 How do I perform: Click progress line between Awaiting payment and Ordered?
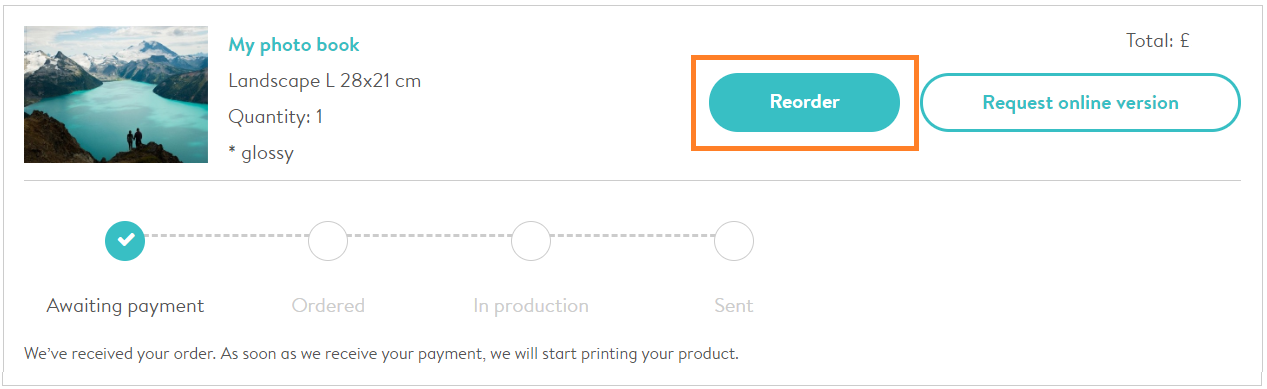227,237
